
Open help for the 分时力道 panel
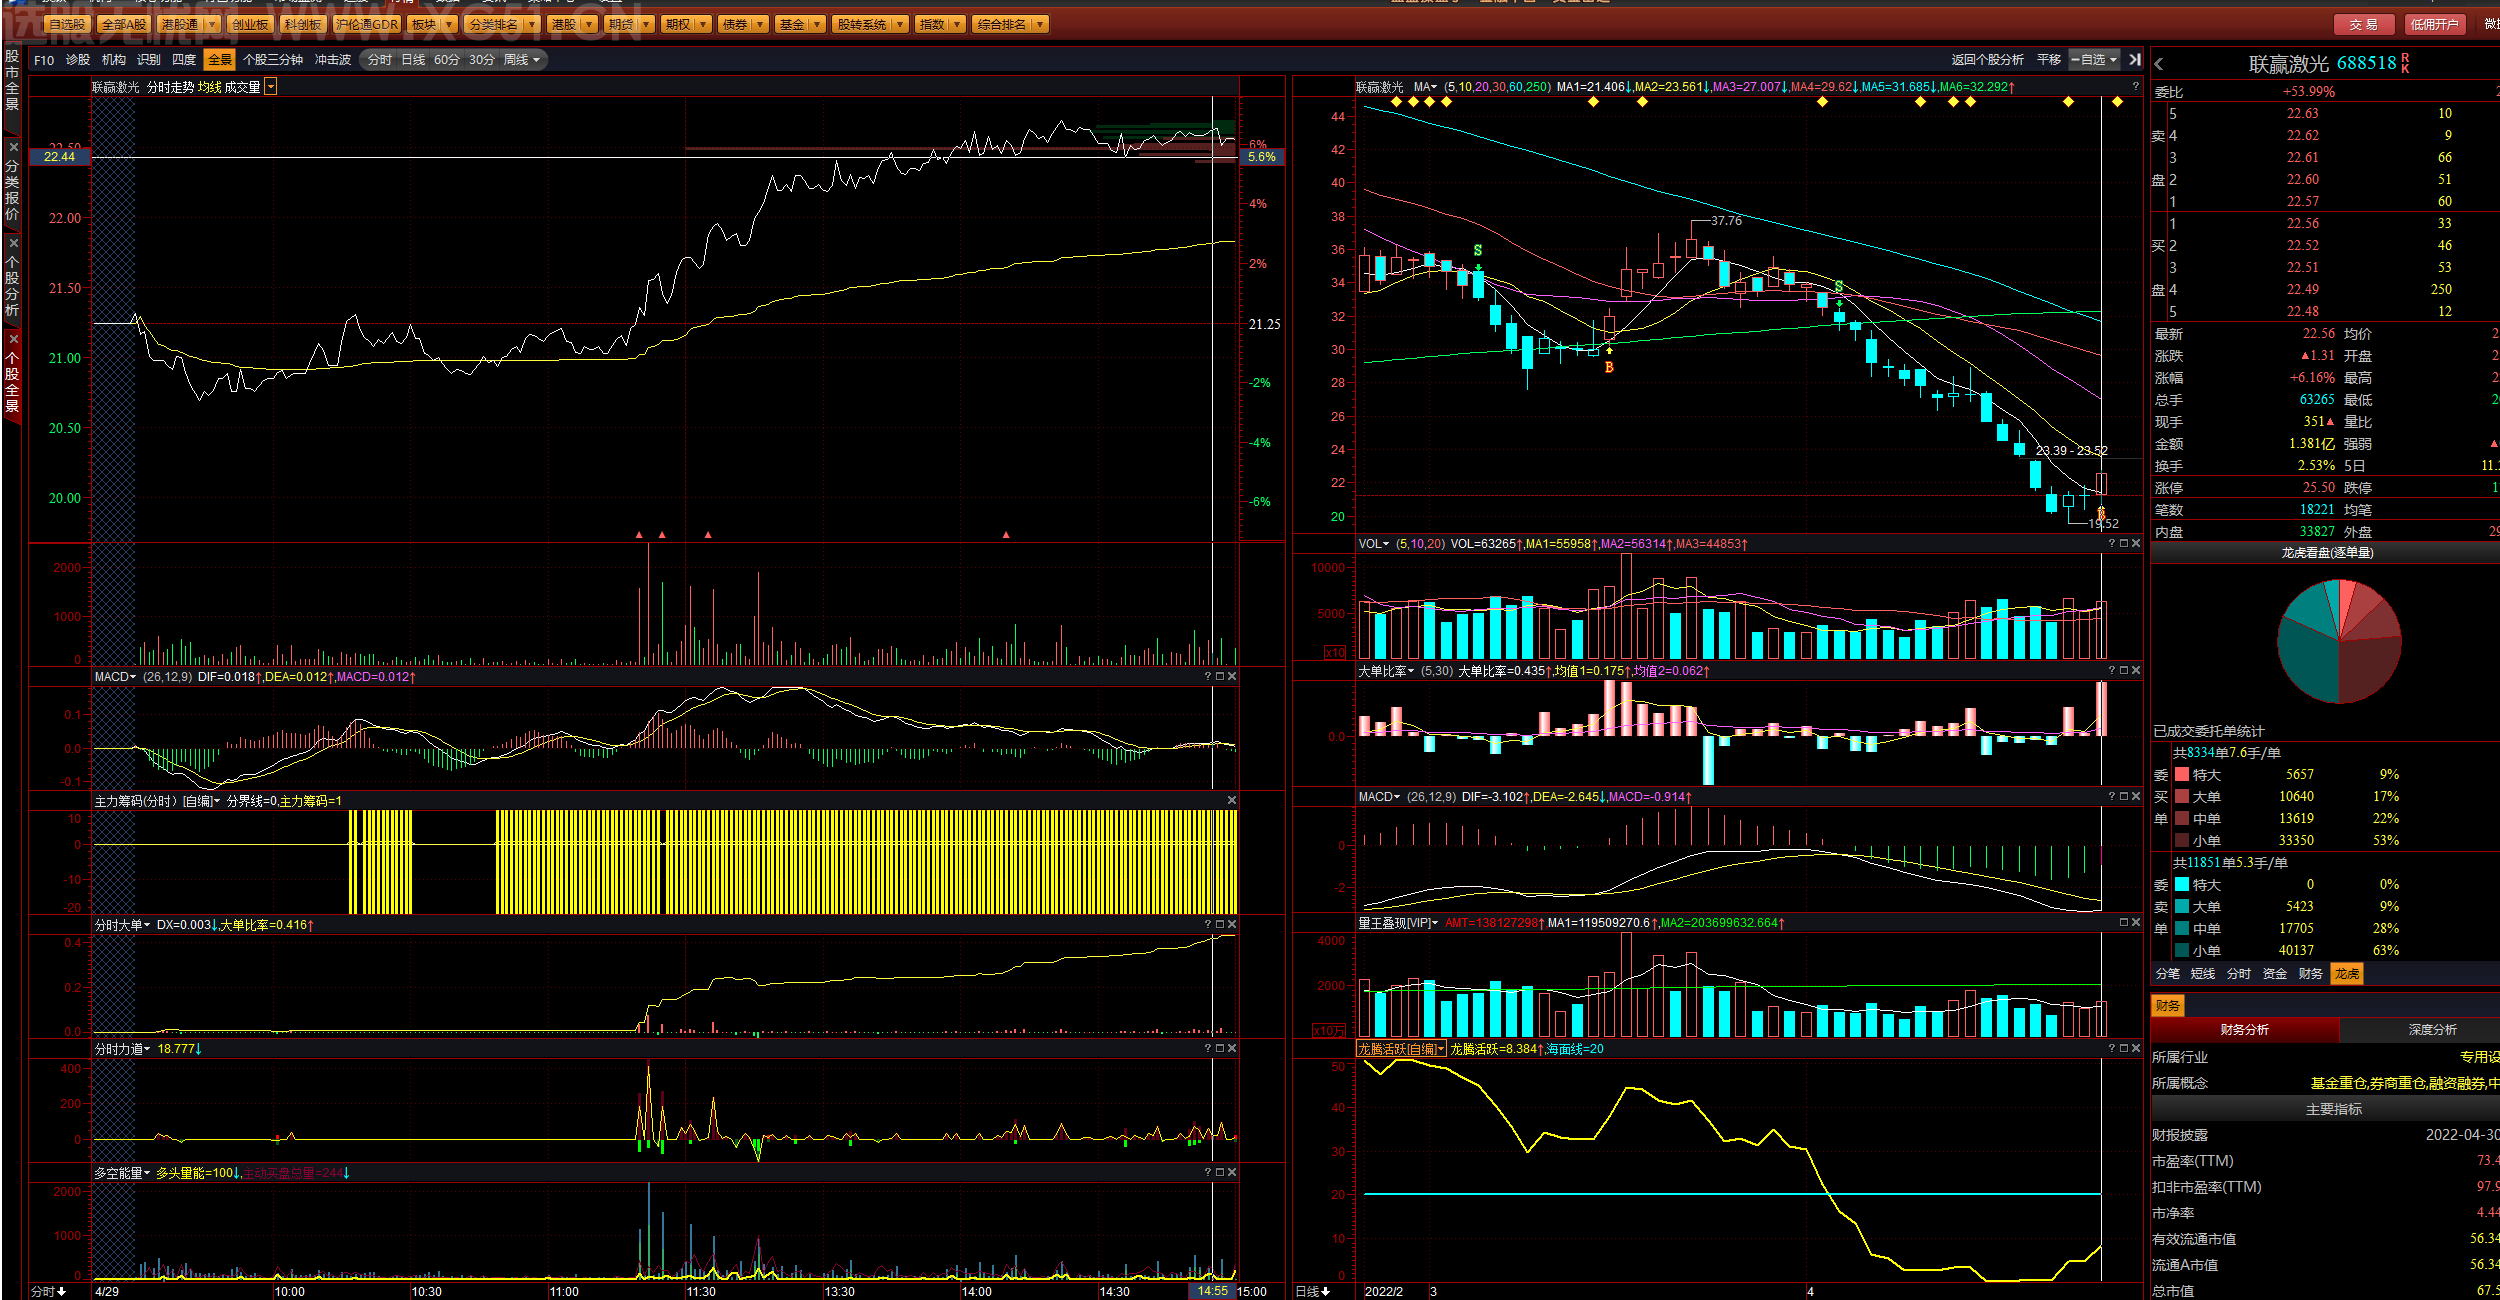click(1207, 1048)
